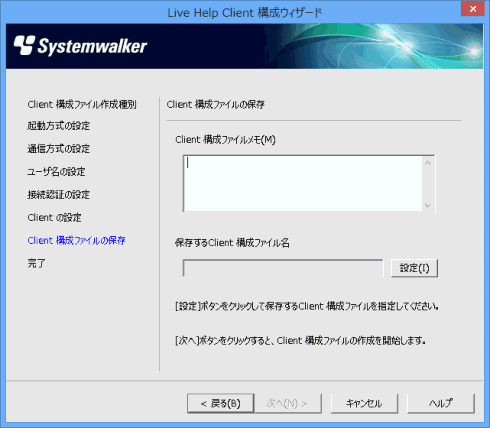The height and width of the screenshot is (428, 490).
Task: Click the [設定]ボタン instruction text
Action: [307, 306]
